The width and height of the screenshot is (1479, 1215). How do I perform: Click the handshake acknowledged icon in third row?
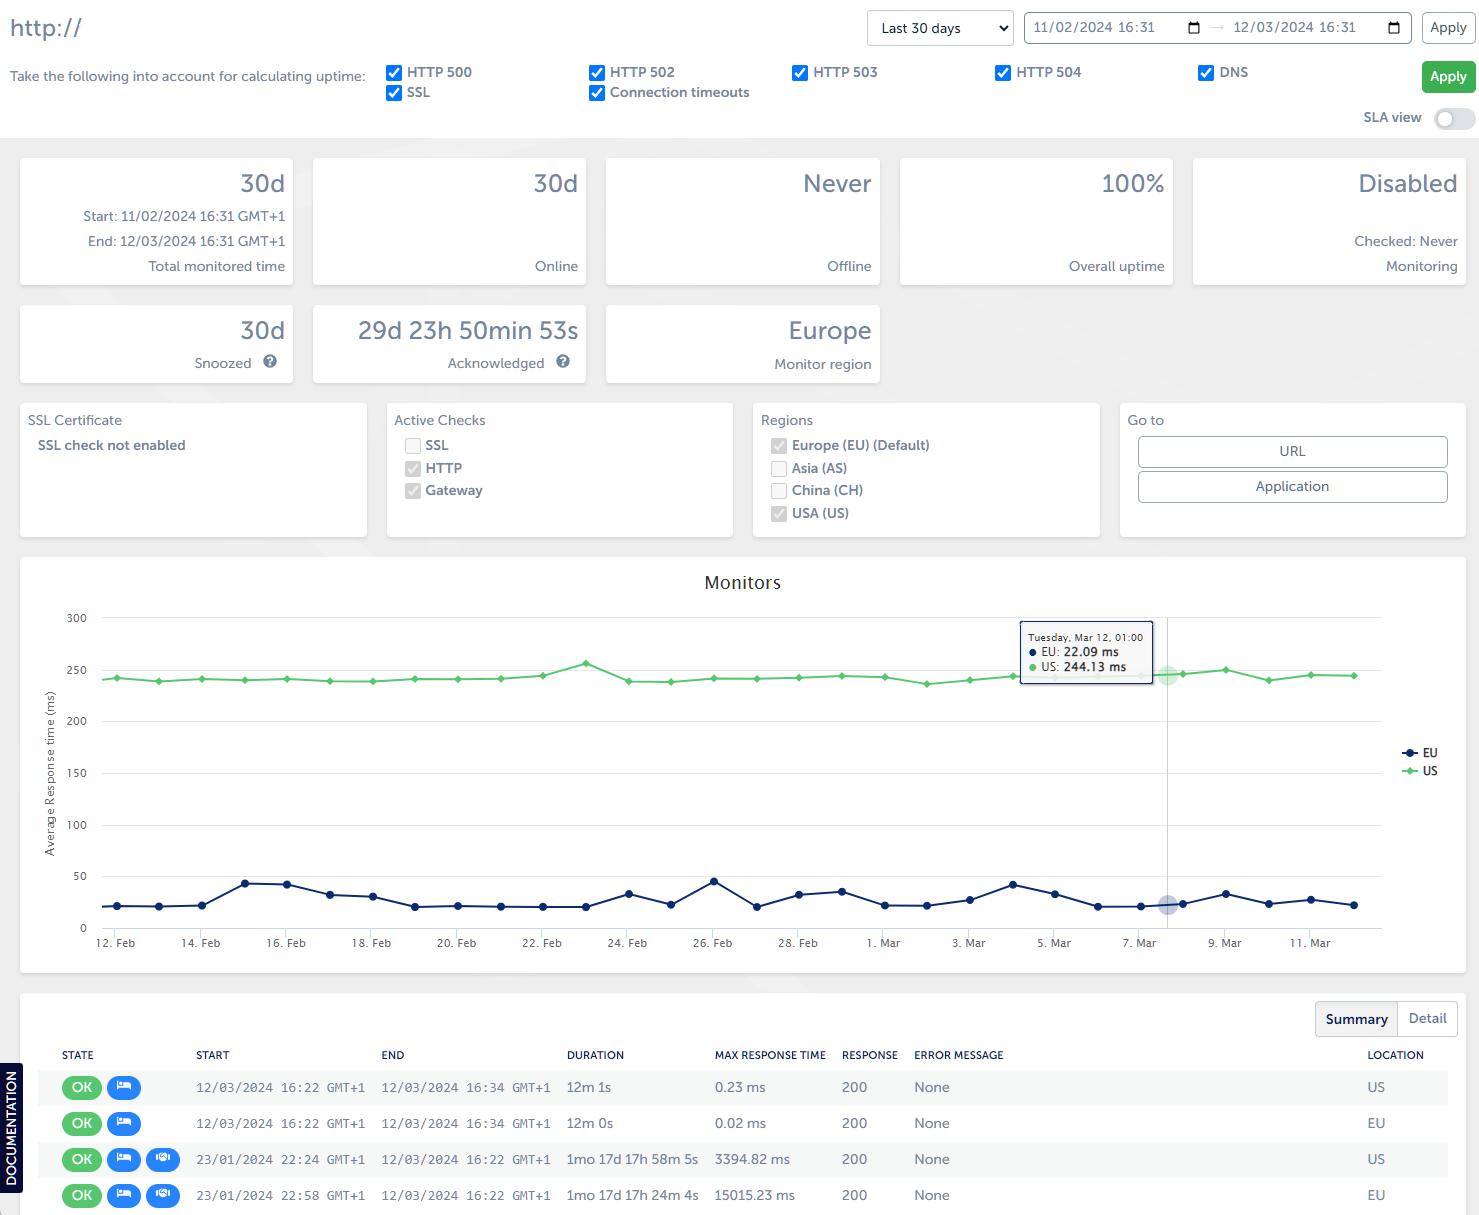(x=163, y=1159)
